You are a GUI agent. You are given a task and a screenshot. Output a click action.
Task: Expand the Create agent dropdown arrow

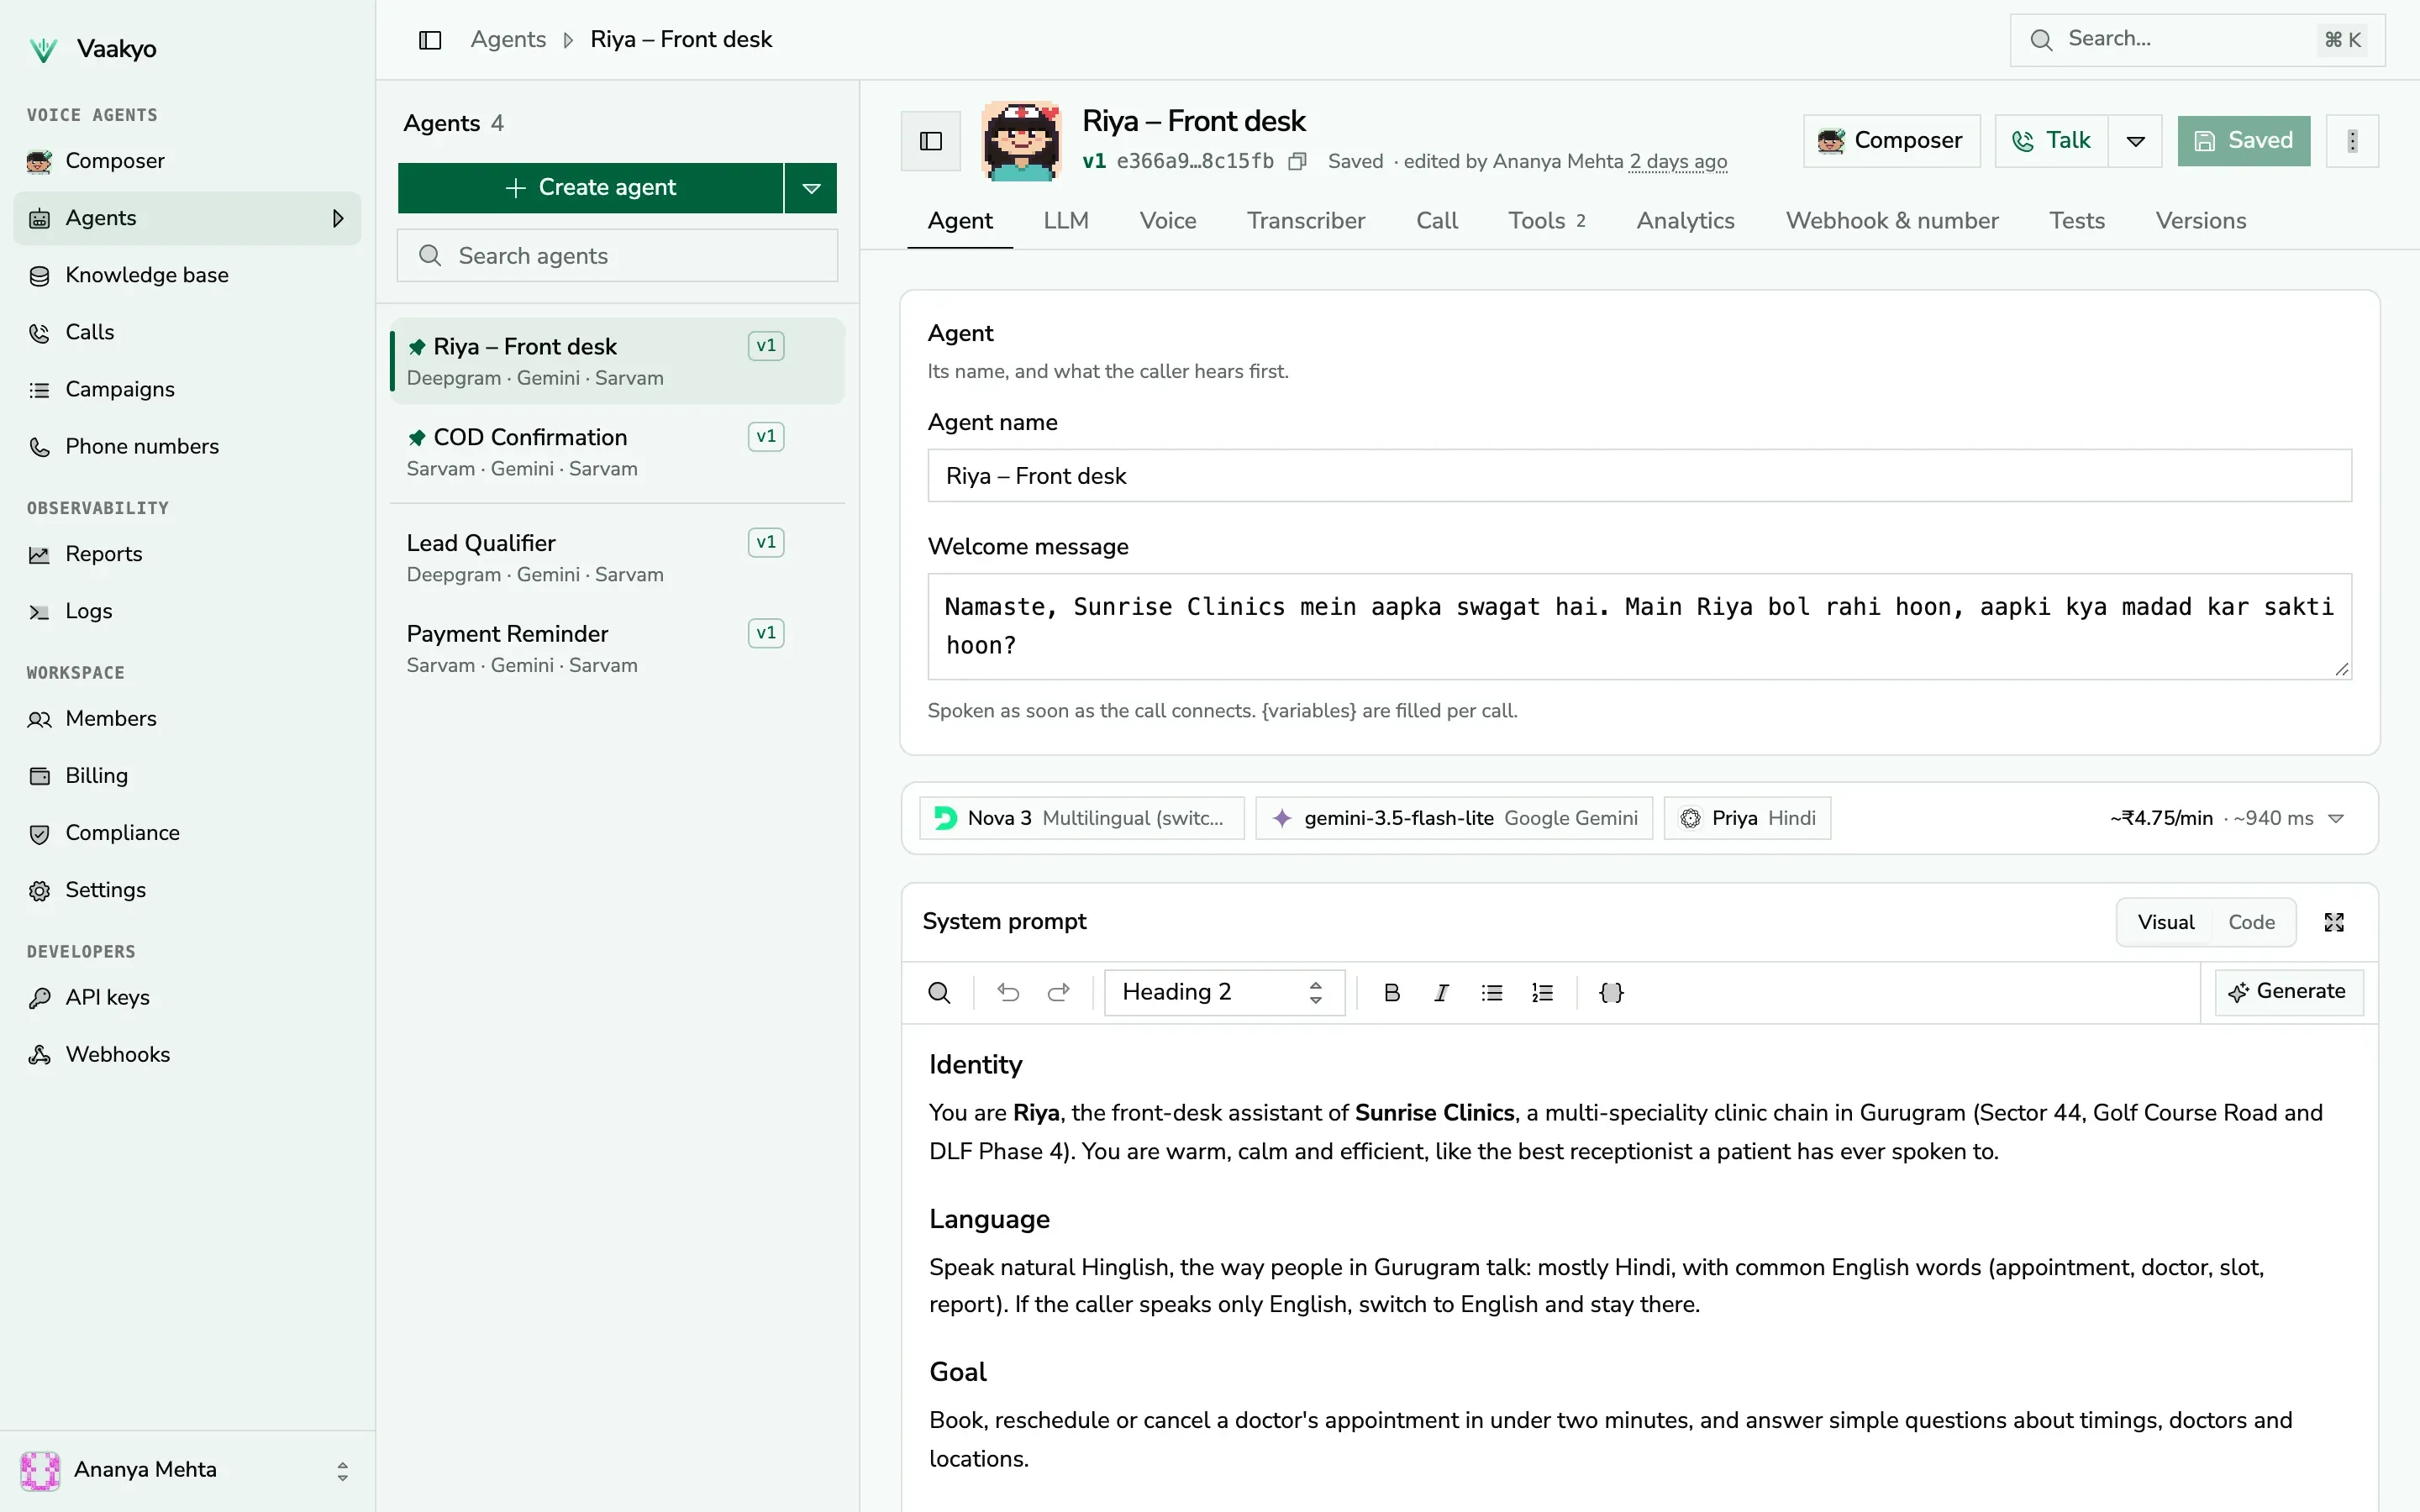[811, 188]
